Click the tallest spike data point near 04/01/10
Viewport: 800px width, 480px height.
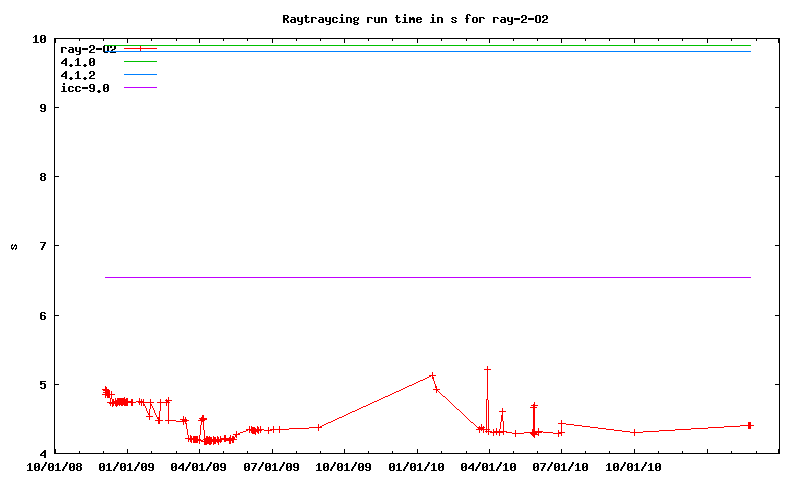click(487, 369)
